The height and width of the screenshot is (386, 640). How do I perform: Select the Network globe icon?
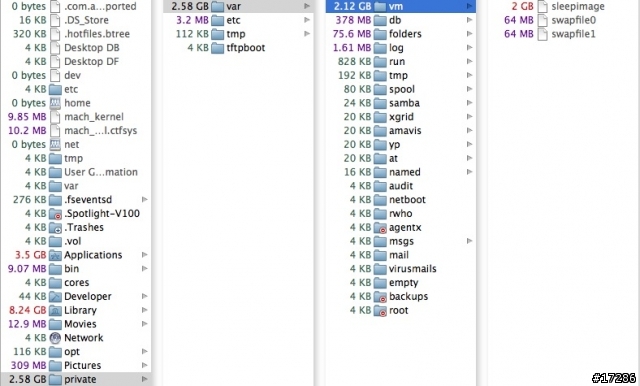click(x=55, y=338)
